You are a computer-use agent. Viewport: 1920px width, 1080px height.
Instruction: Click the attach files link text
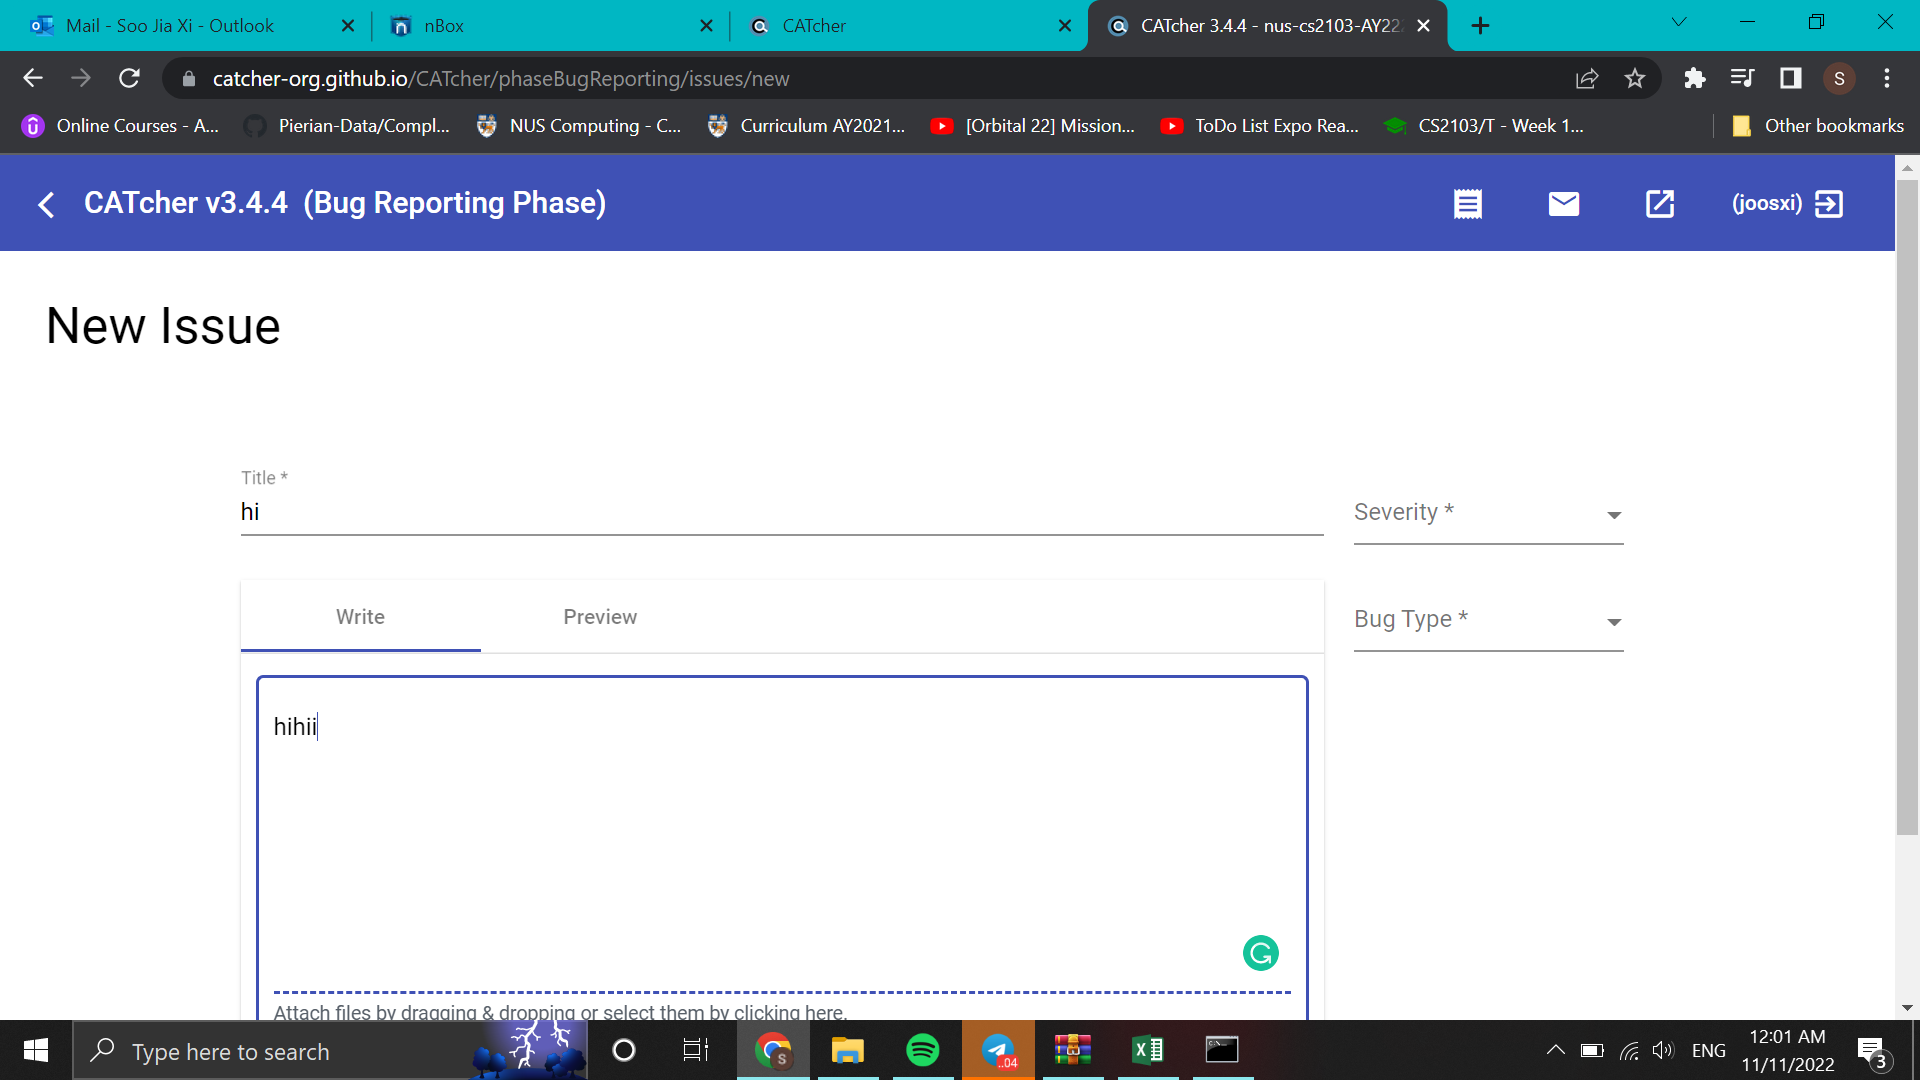click(x=560, y=1011)
